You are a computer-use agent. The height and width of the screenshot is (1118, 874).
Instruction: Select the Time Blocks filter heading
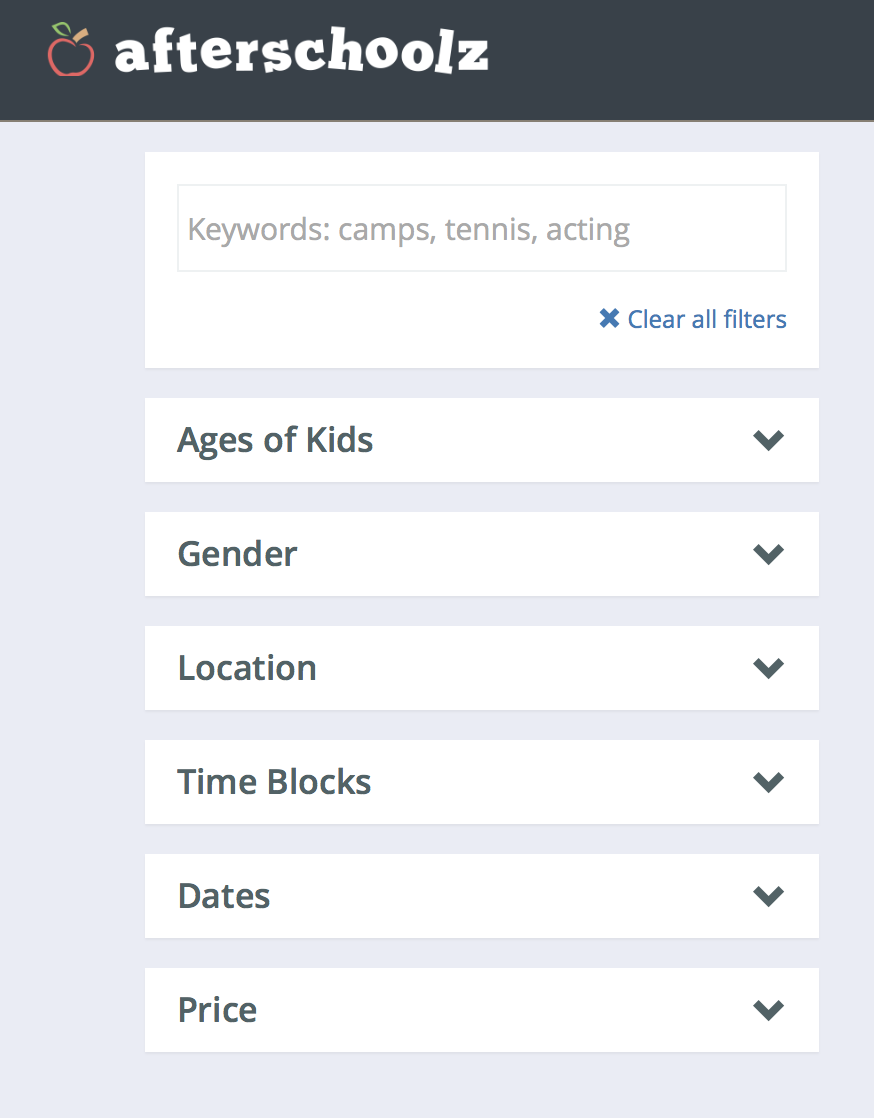(x=274, y=782)
